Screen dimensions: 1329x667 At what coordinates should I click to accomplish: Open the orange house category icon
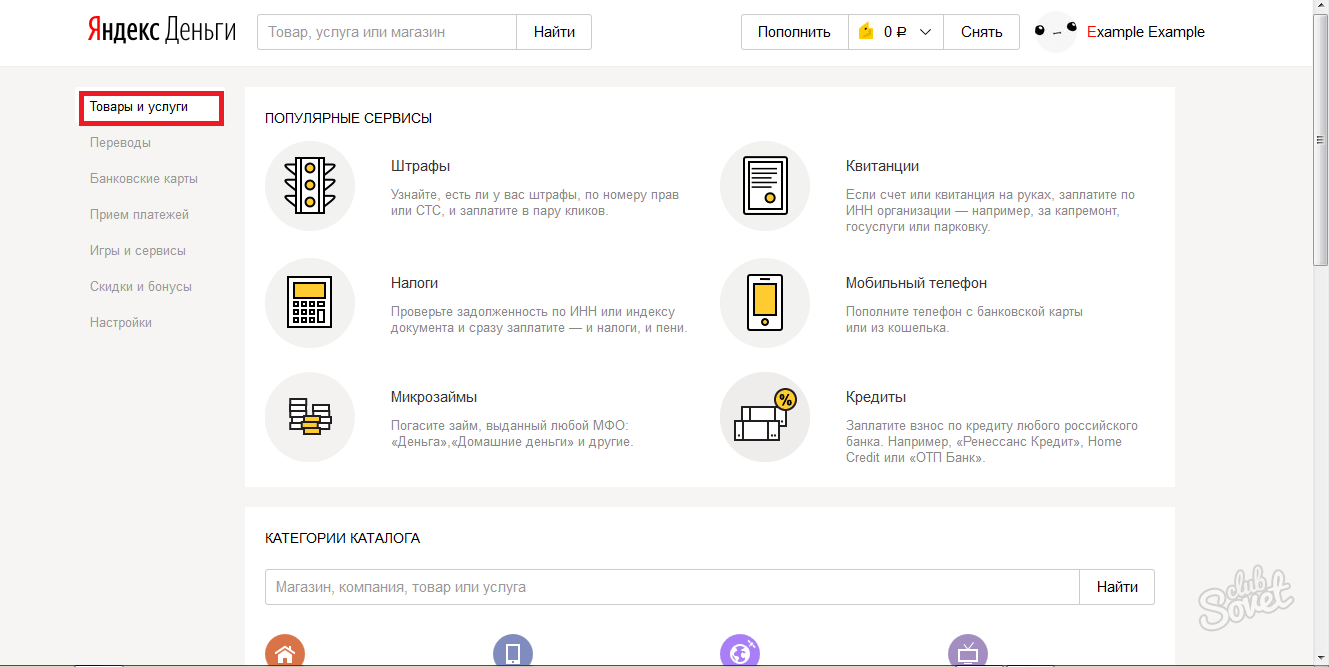coord(285,653)
